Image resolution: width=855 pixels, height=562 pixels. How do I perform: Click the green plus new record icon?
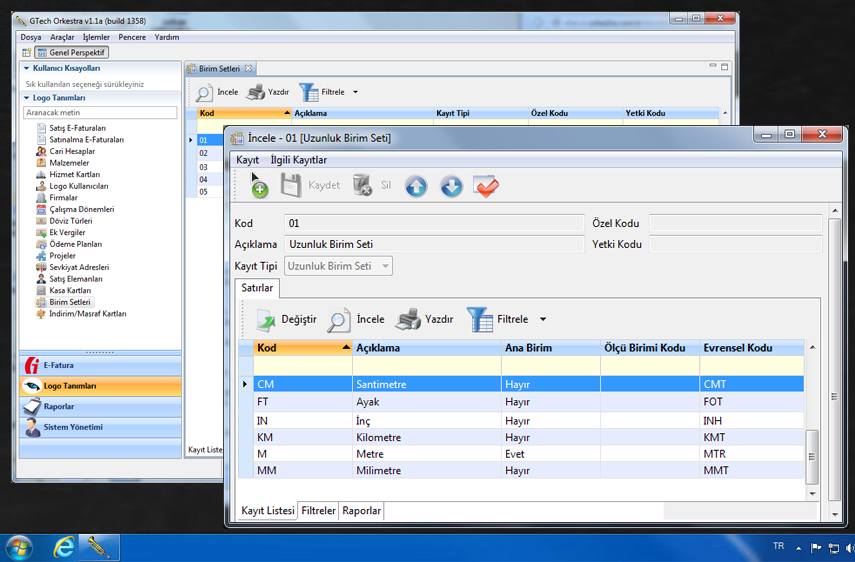tap(258, 186)
